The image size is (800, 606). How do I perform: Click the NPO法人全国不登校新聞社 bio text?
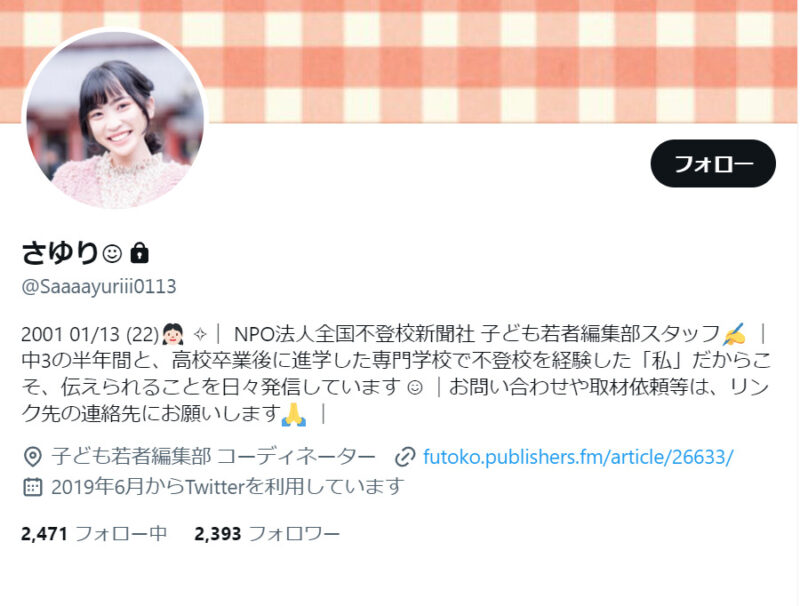tap(355, 335)
